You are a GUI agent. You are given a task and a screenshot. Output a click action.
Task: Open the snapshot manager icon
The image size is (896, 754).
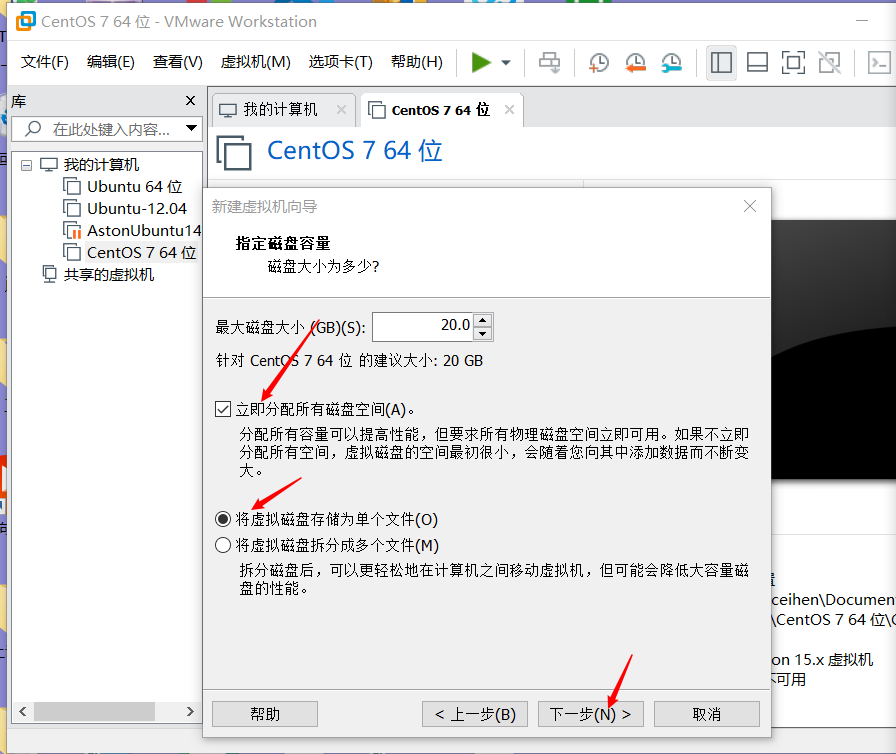coord(671,62)
